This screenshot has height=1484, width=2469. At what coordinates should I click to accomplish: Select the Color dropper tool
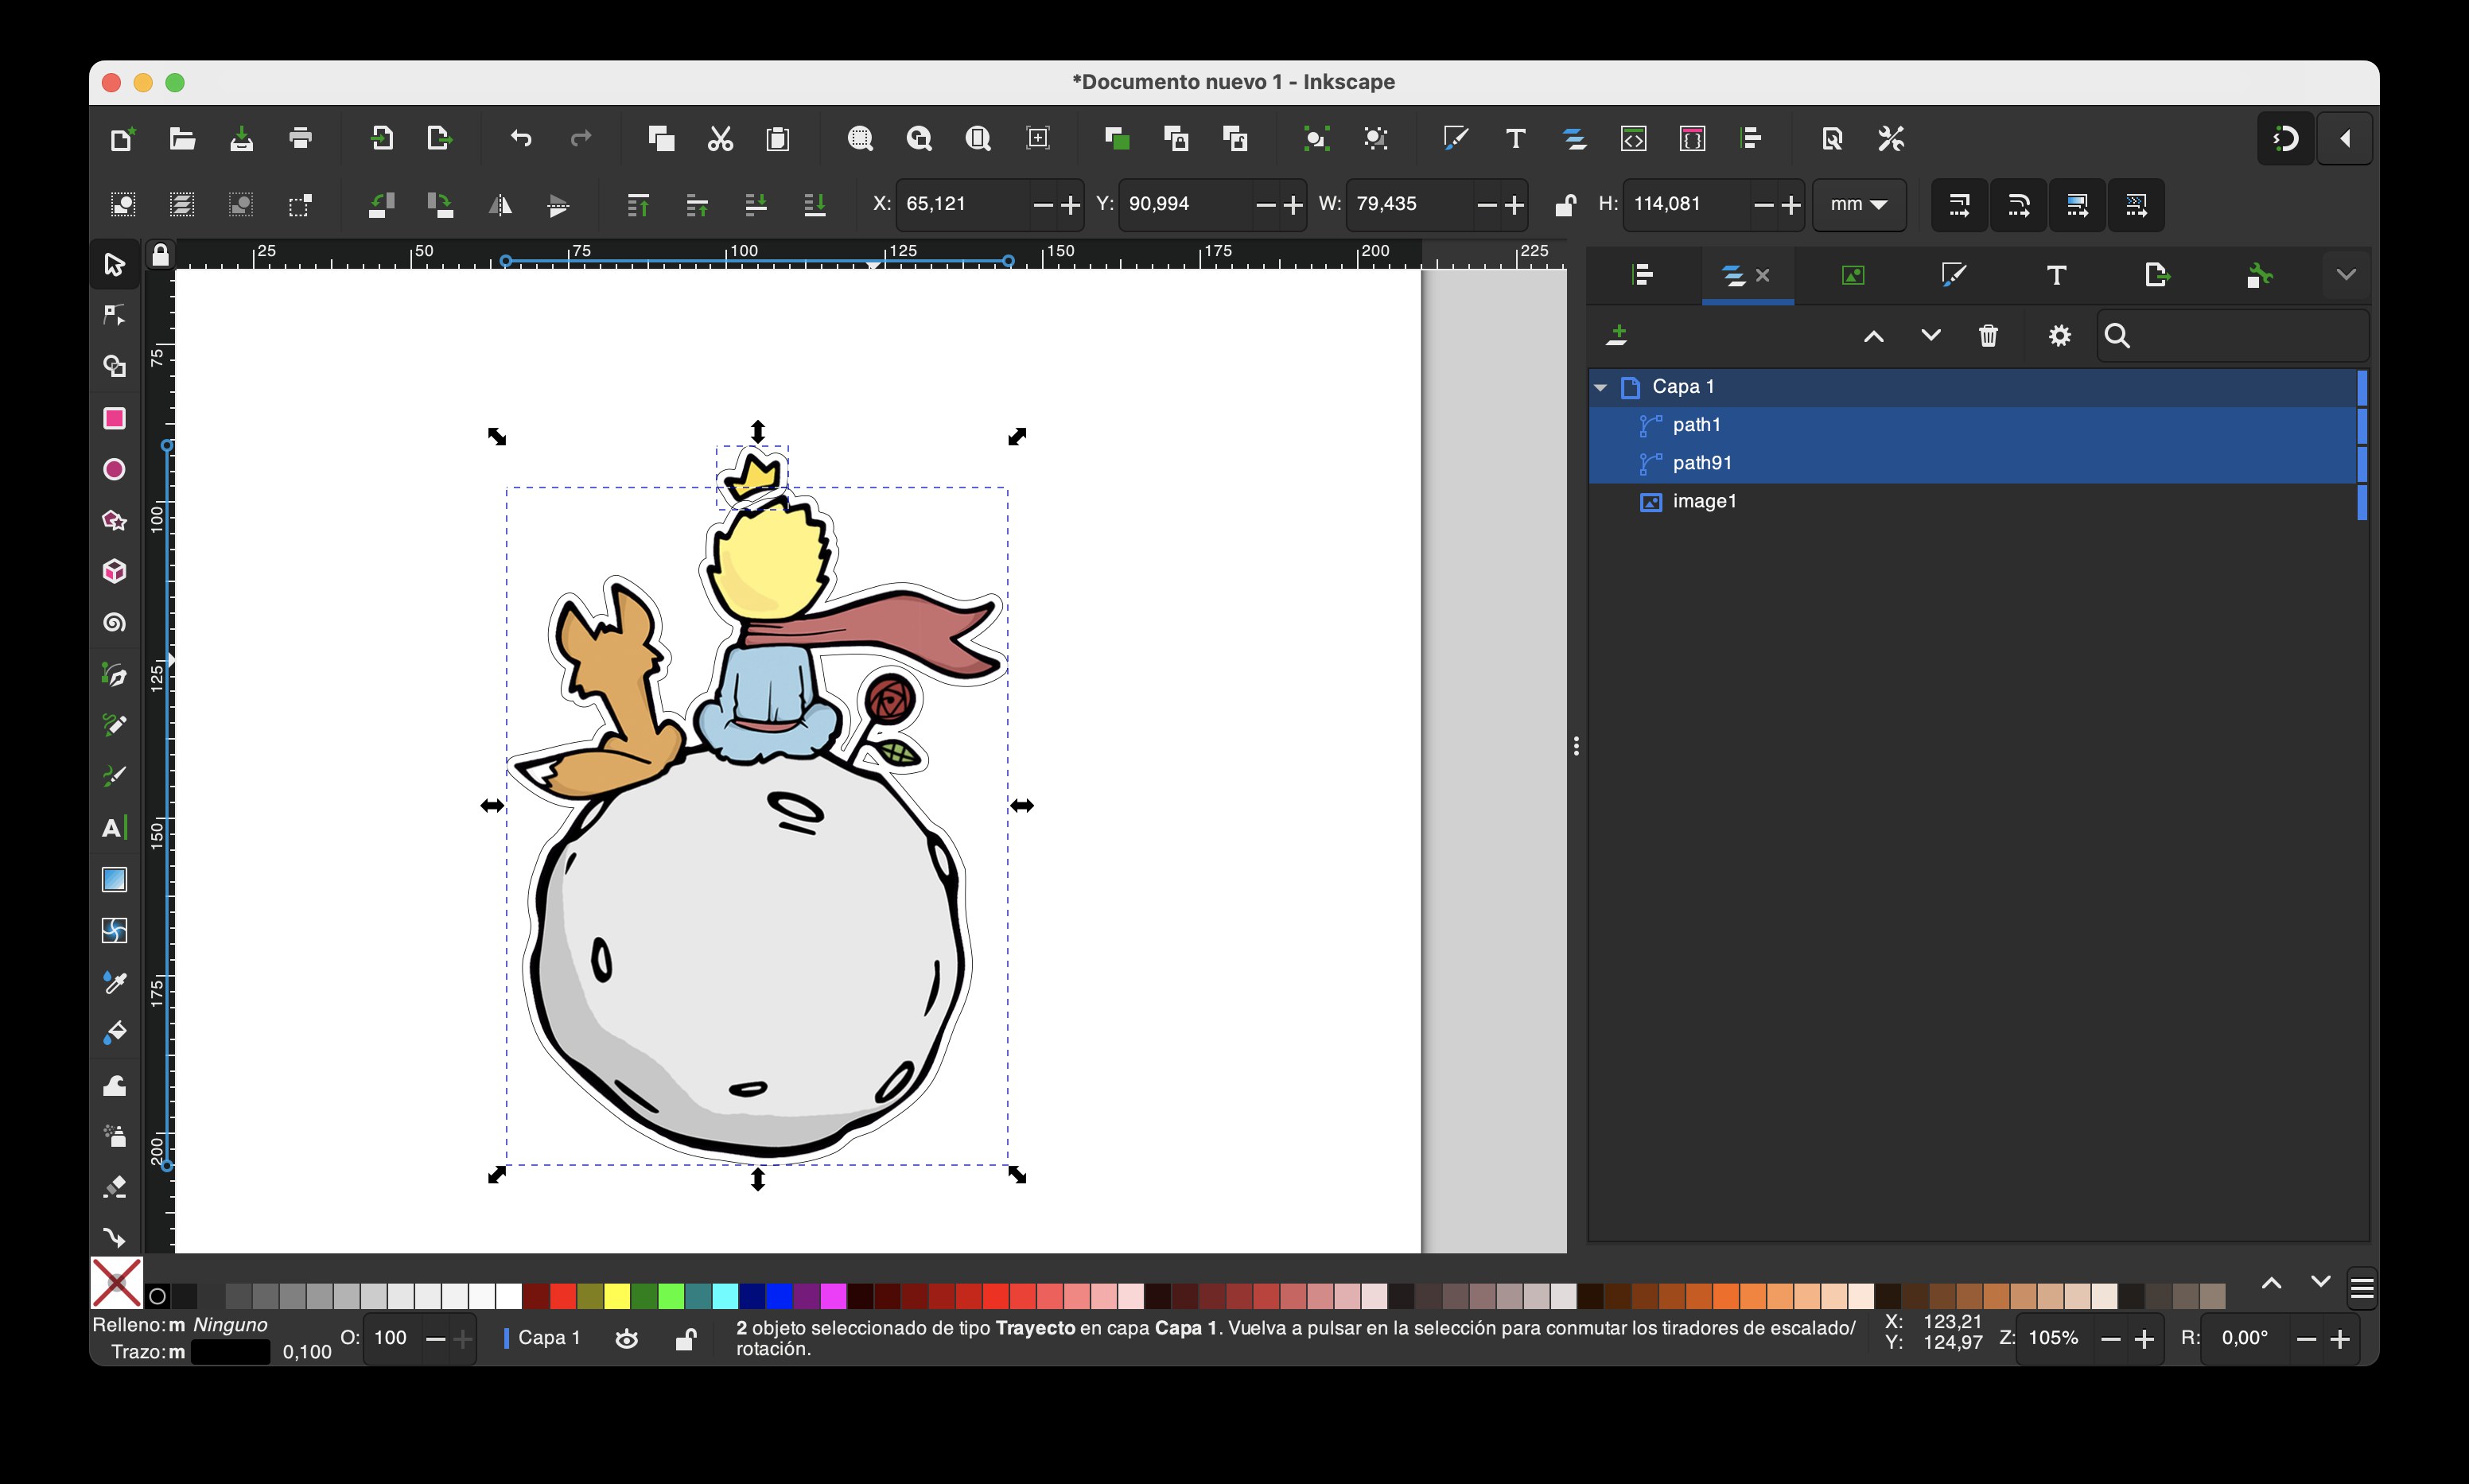(114, 982)
